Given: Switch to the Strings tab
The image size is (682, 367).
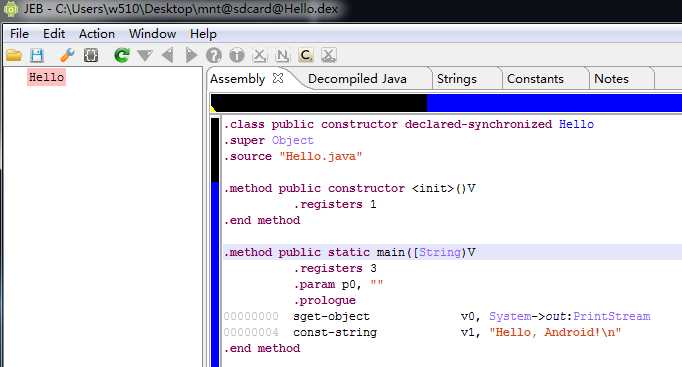Looking at the screenshot, I should [457, 79].
